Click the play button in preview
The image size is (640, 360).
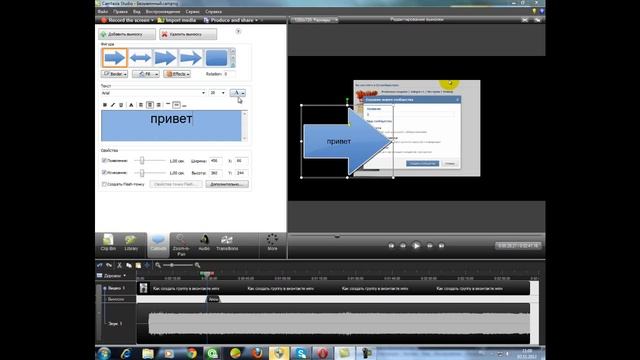tap(416, 246)
